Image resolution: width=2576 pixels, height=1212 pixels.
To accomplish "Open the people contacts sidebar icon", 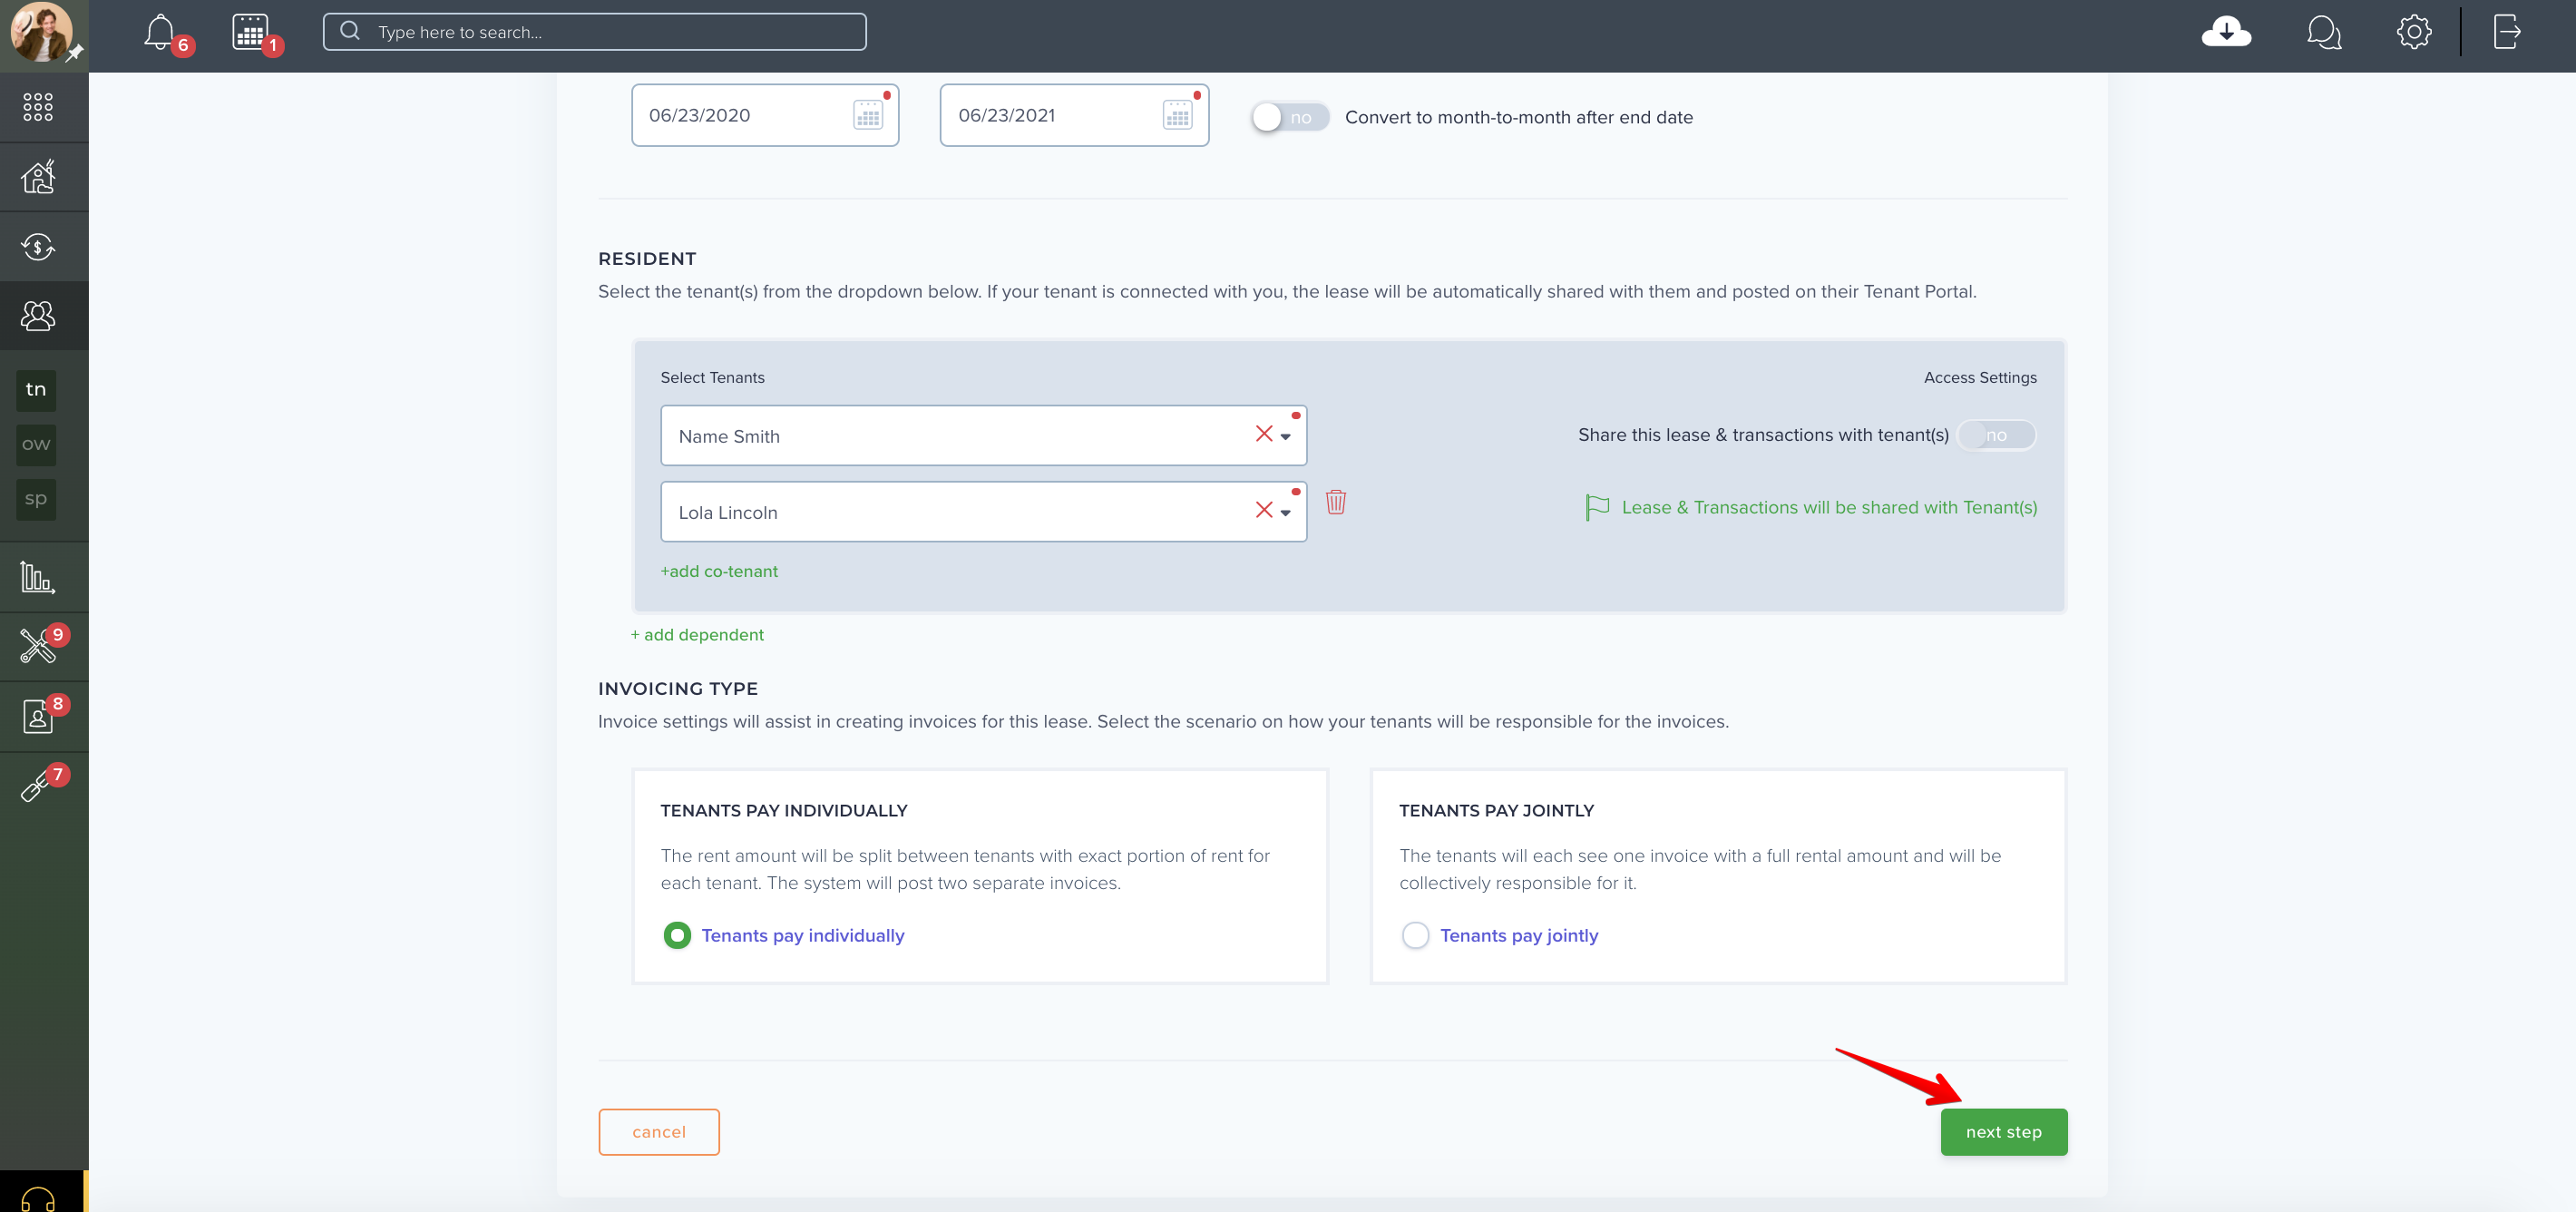I will point(38,316).
